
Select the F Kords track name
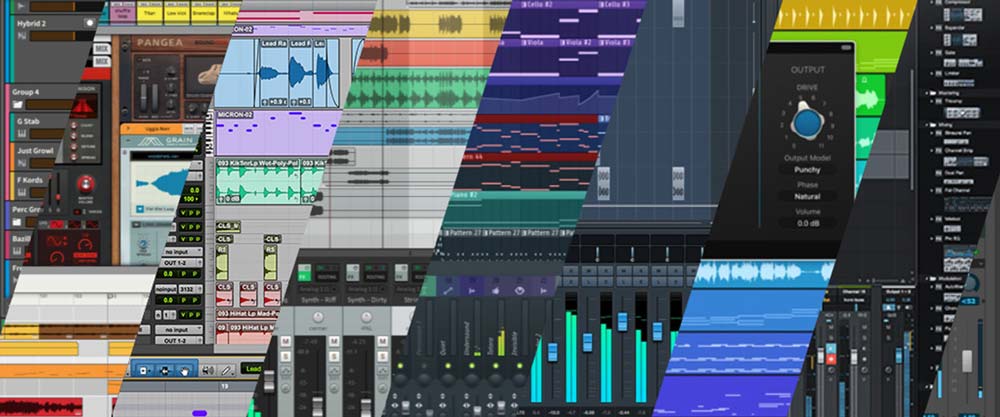[x=29, y=179]
